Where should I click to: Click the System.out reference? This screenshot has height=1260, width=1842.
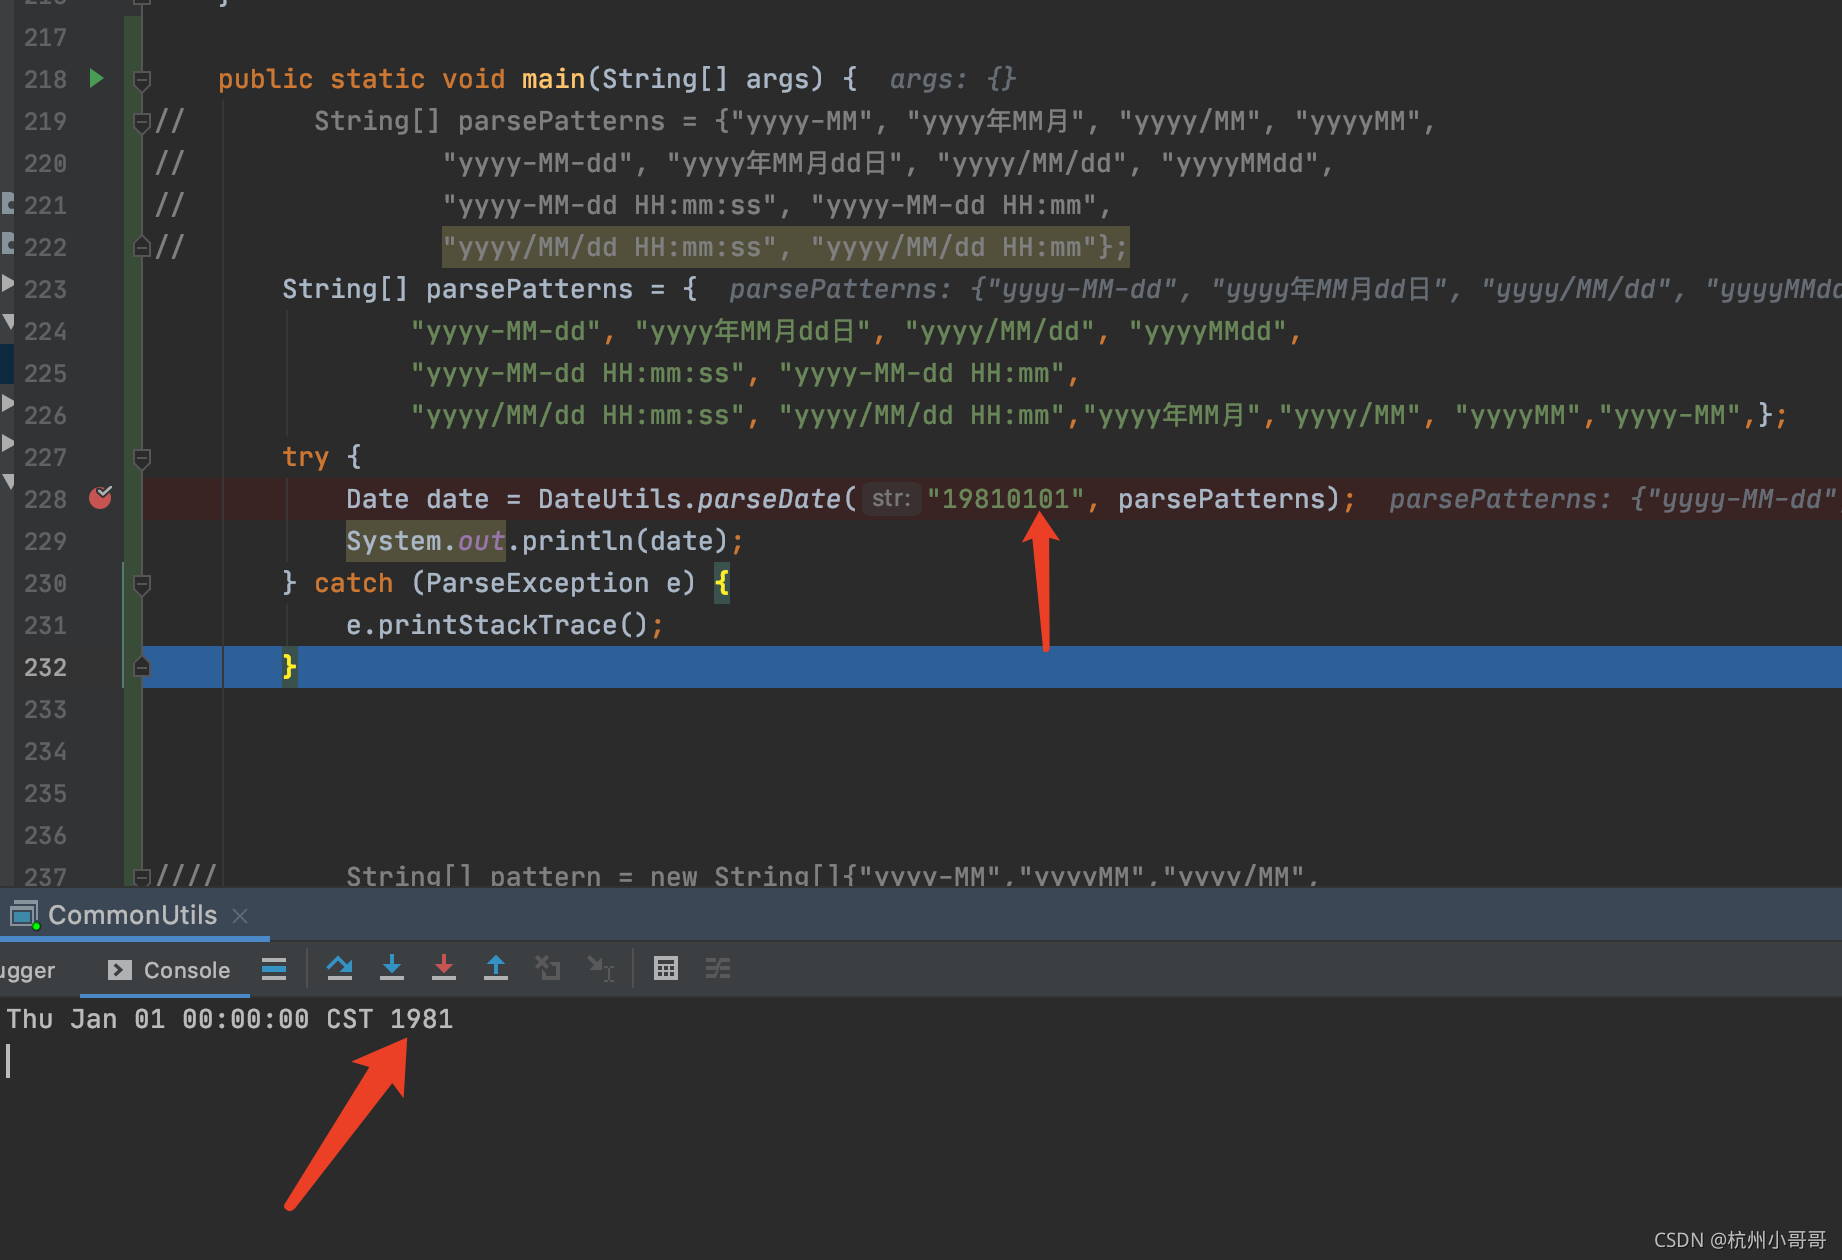[x=425, y=541]
